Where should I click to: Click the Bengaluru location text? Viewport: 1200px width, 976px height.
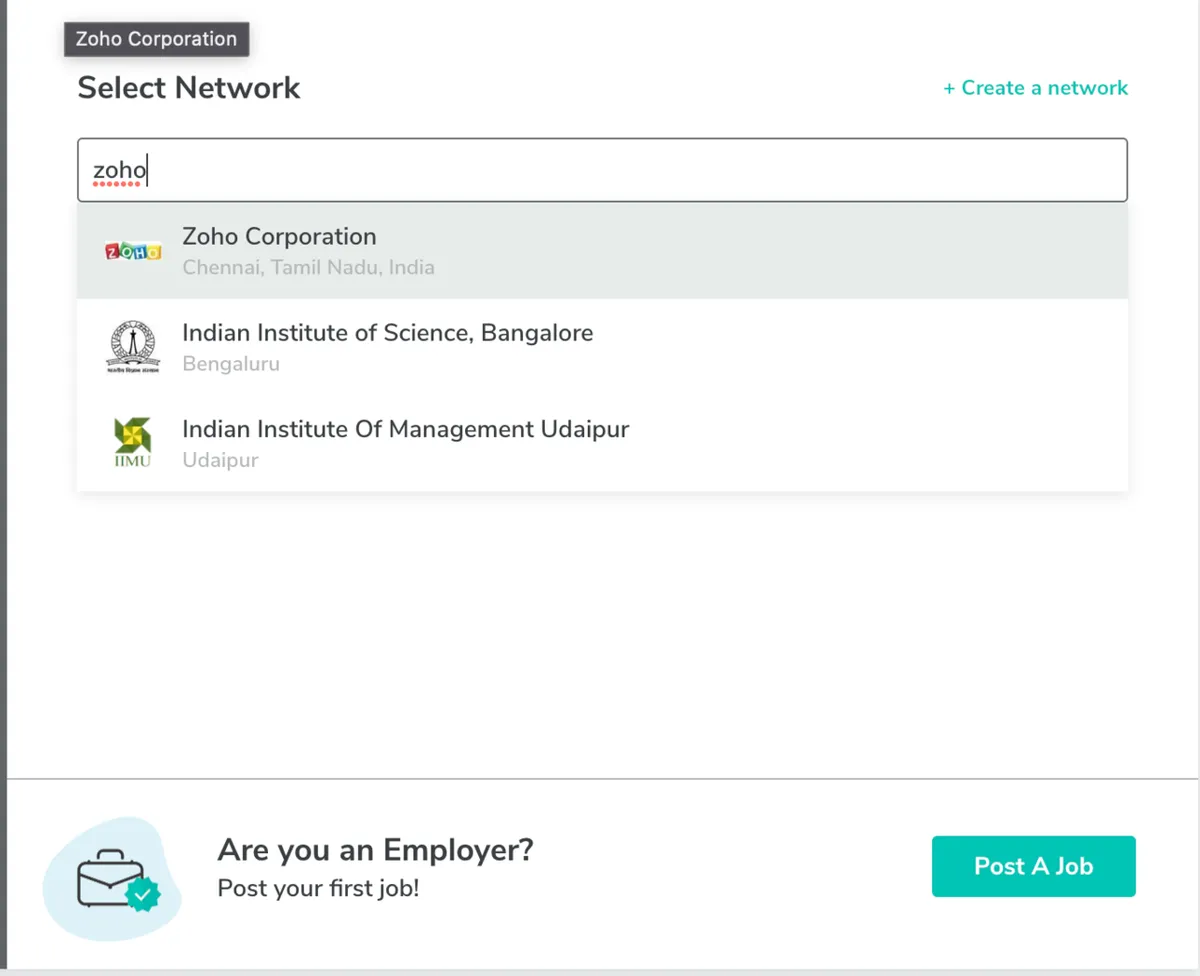point(231,364)
